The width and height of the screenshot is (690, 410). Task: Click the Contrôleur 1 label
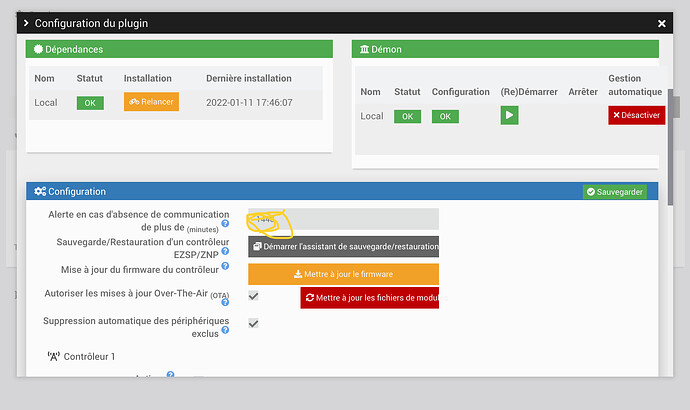point(89,356)
